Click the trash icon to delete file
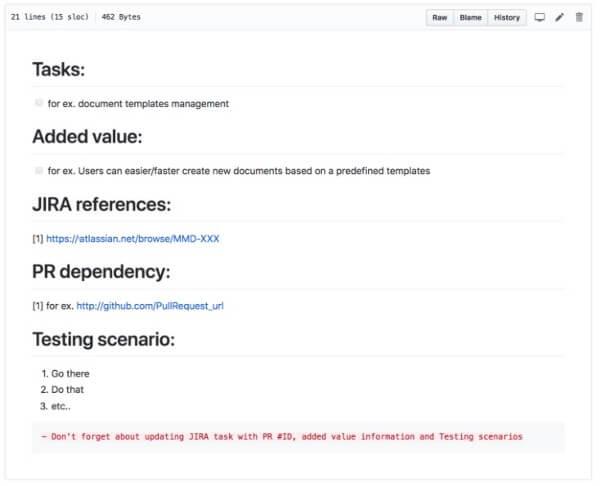Image resolution: width=600 pixels, height=486 pixels. tap(579, 17)
